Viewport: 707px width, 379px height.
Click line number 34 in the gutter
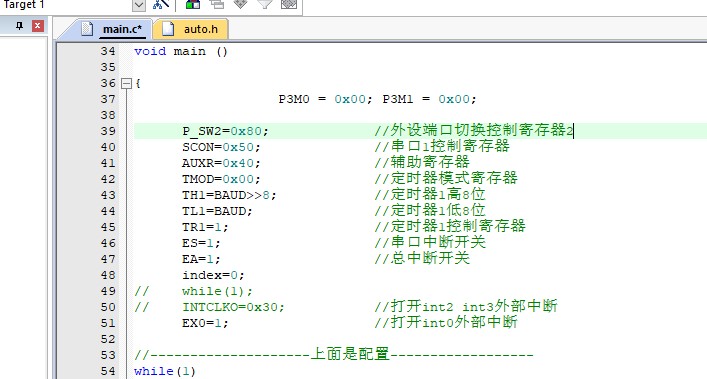point(108,51)
